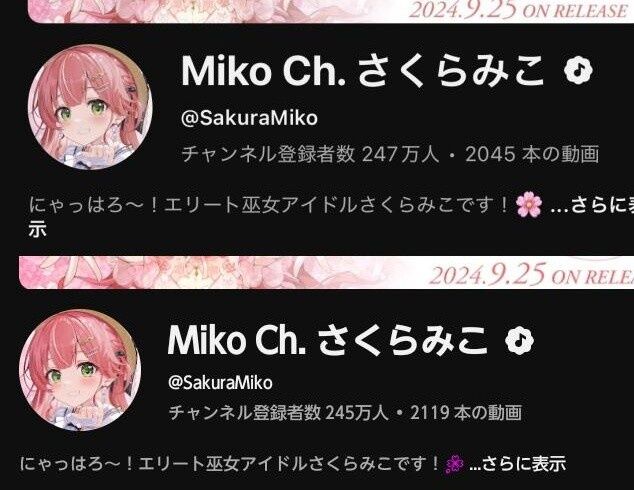Select the @SakuraMiko handle above 247万人 line
The width and height of the screenshot is (634, 490).
click(x=249, y=118)
